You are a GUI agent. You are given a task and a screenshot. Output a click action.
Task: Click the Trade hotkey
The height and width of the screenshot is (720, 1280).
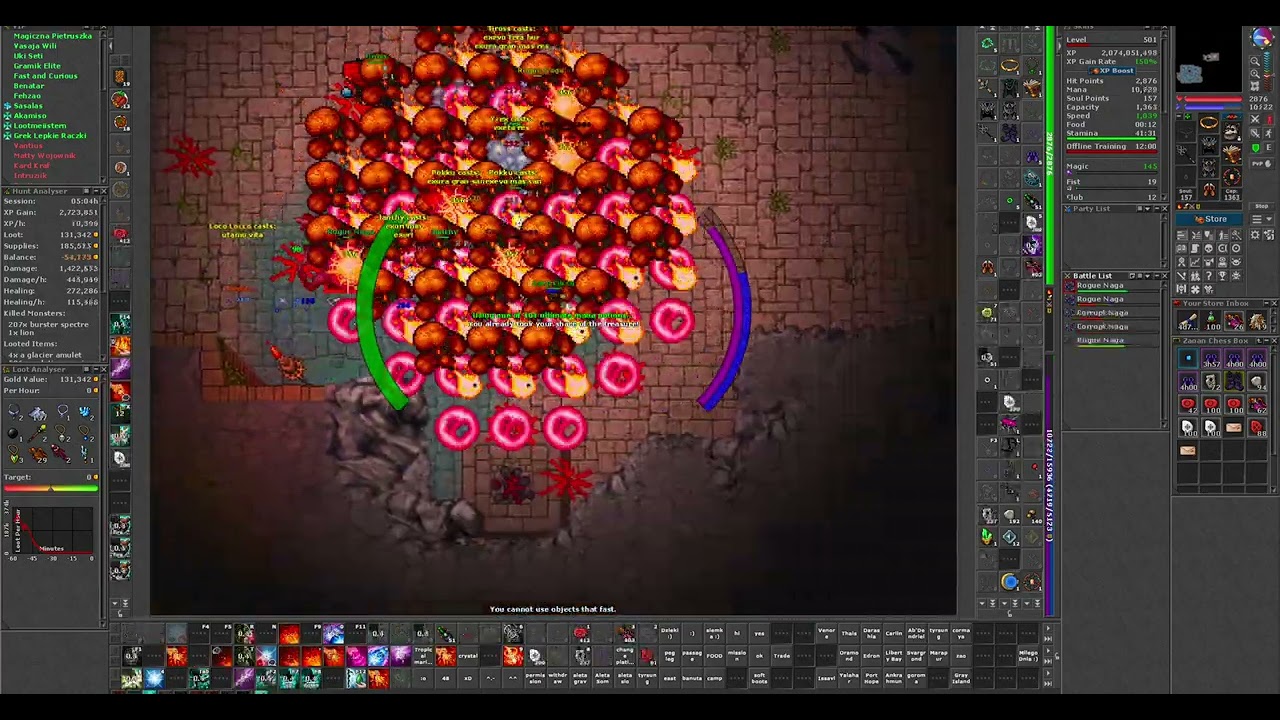pyautogui.click(x=782, y=656)
